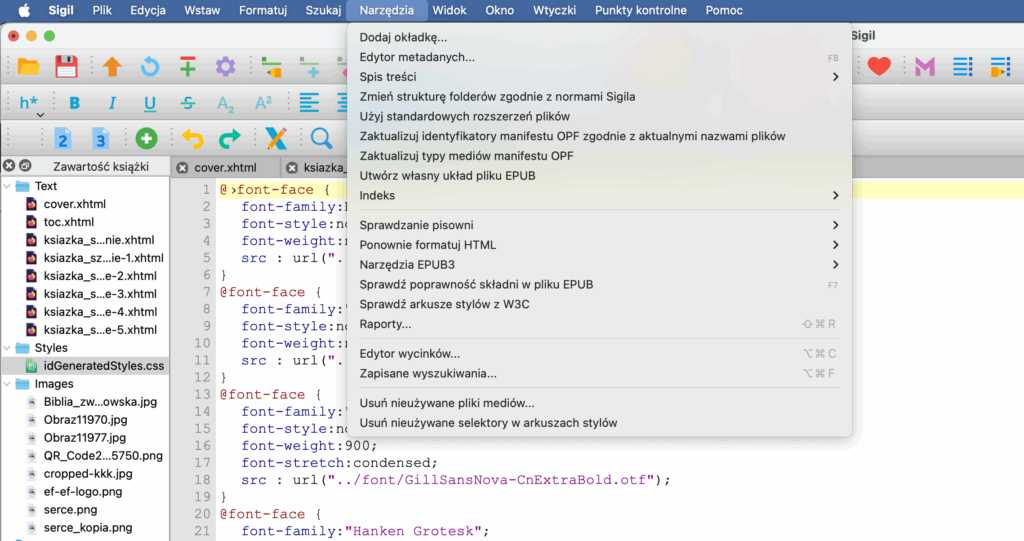Switch to the cover.xhtml tab
This screenshot has height=541, width=1024.
click(x=225, y=168)
